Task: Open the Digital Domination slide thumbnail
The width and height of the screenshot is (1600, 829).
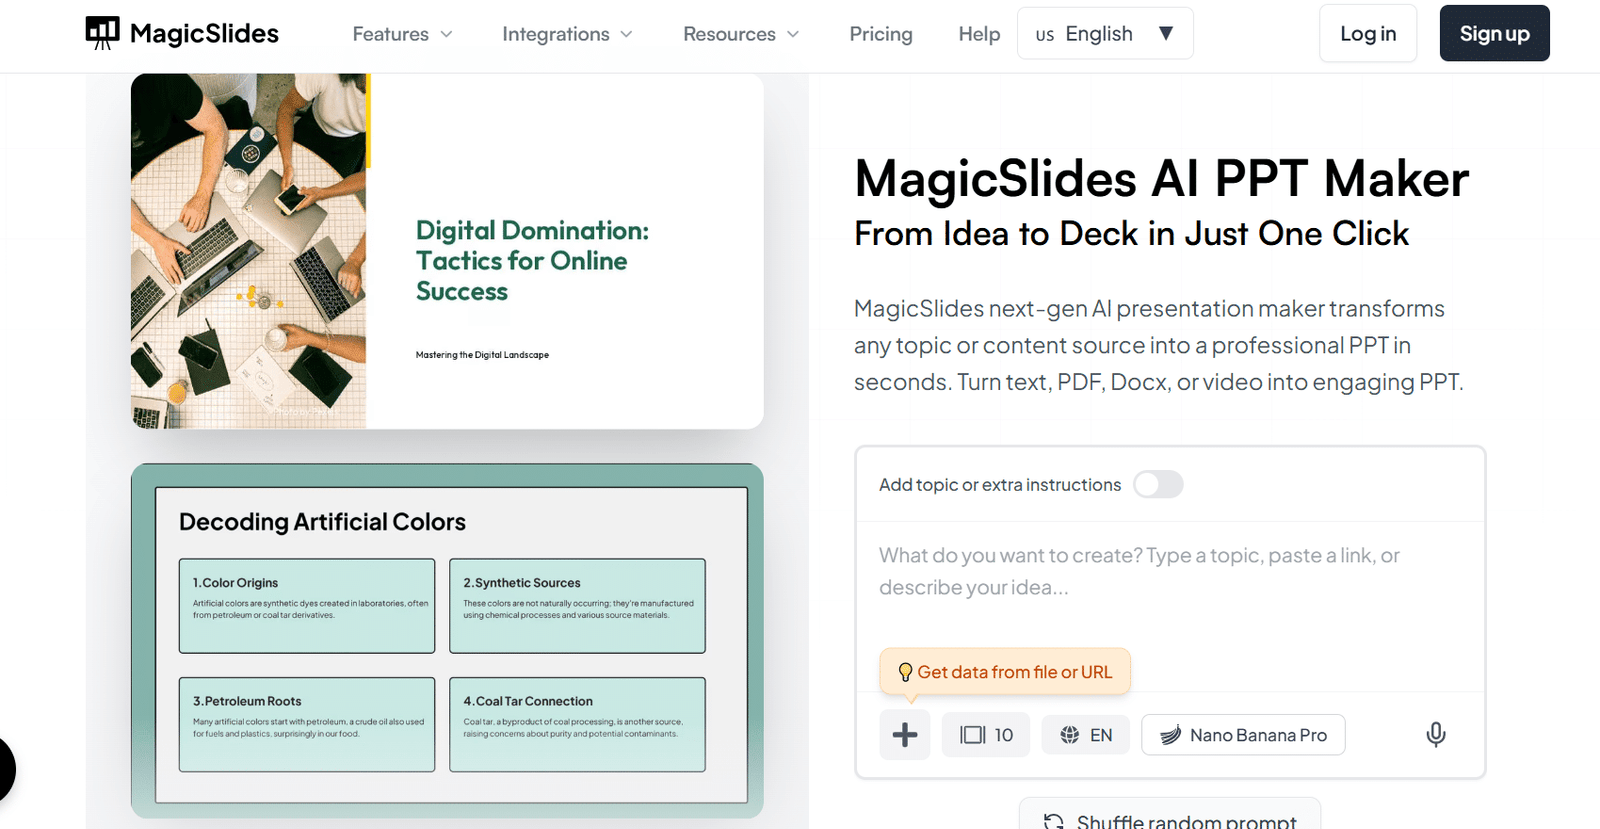Action: pyautogui.click(x=447, y=252)
